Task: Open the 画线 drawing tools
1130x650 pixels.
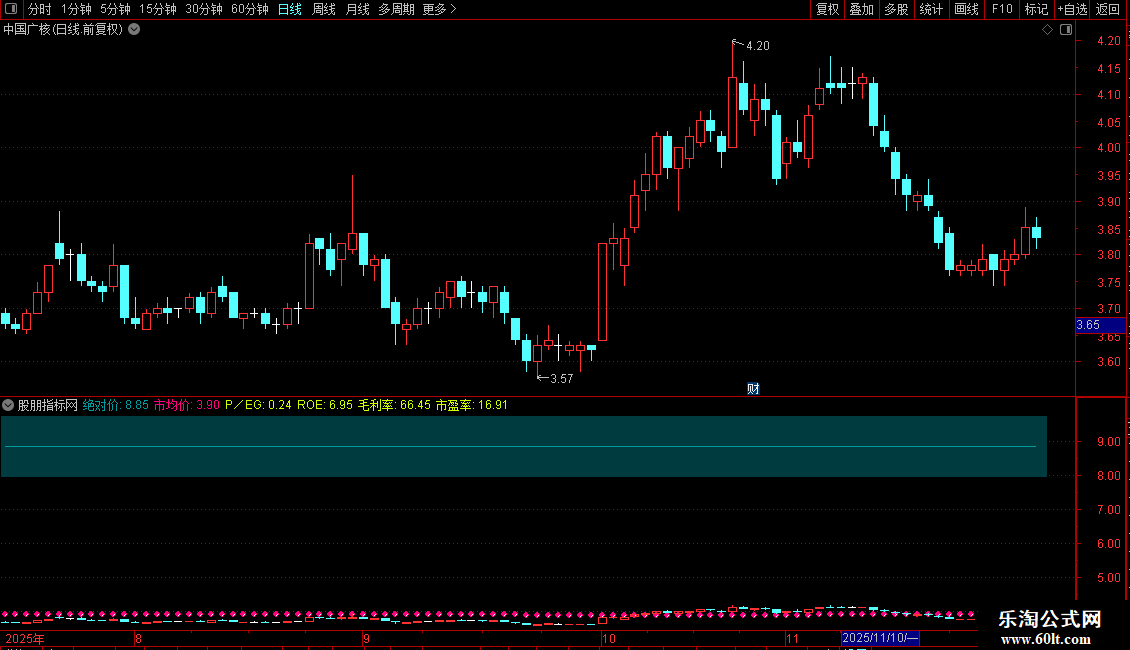Action: (x=966, y=9)
